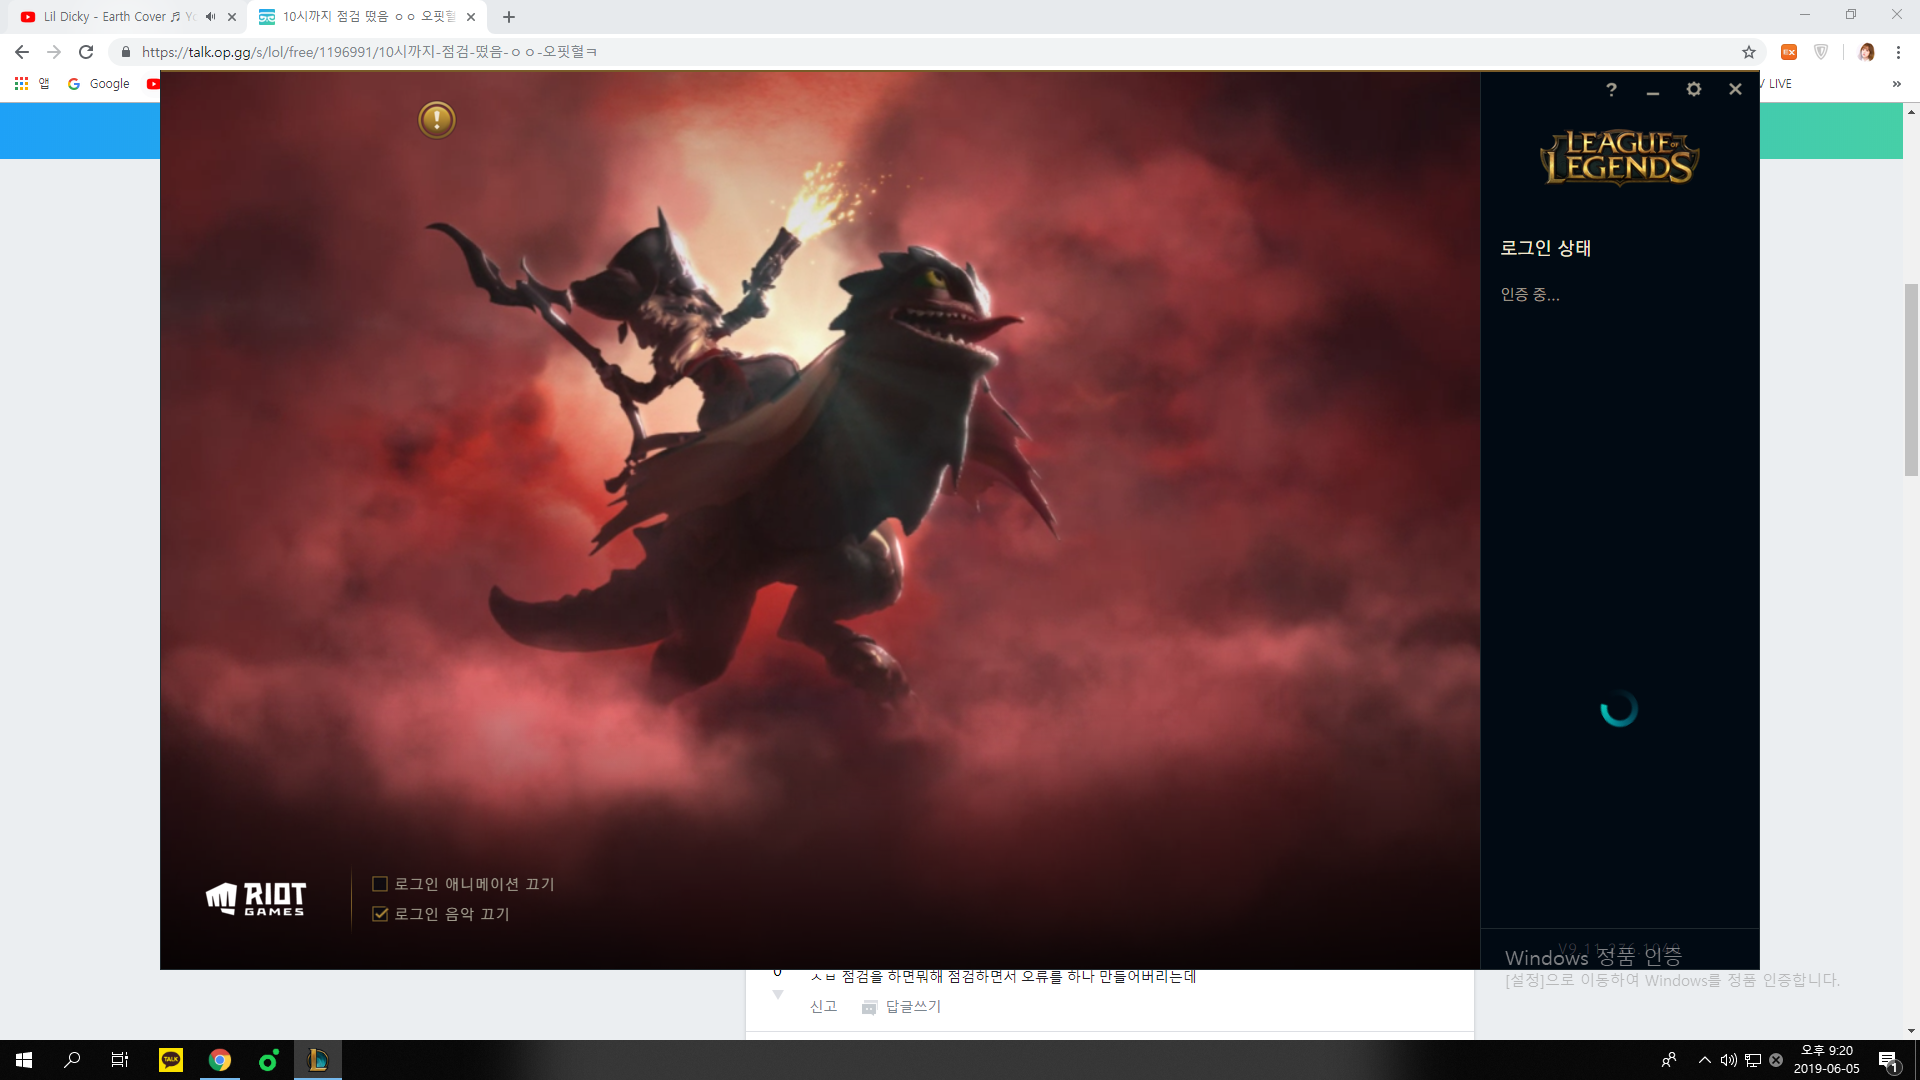The height and width of the screenshot is (1080, 1920).
Task: Open network status in tray
Action: click(x=1753, y=1060)
